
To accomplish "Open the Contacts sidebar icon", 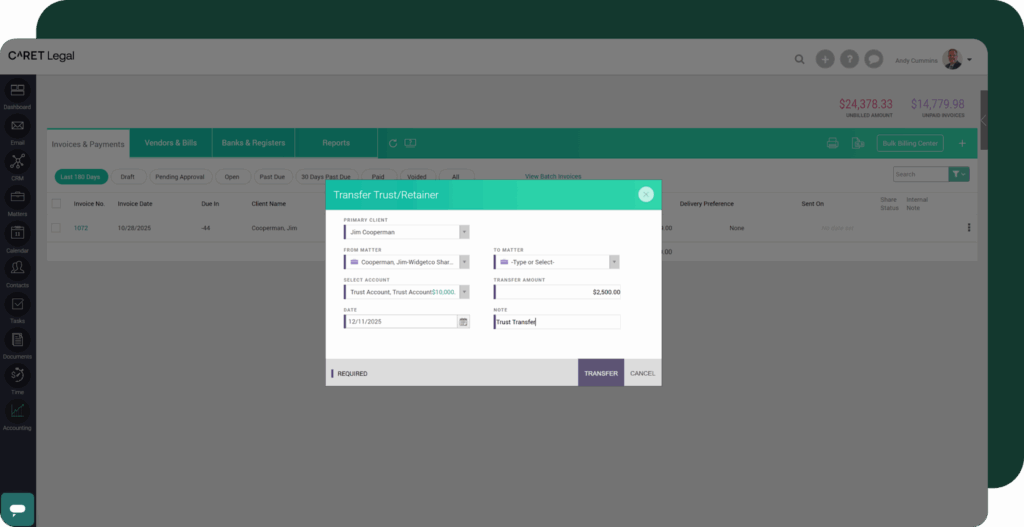I will point(17,268).
